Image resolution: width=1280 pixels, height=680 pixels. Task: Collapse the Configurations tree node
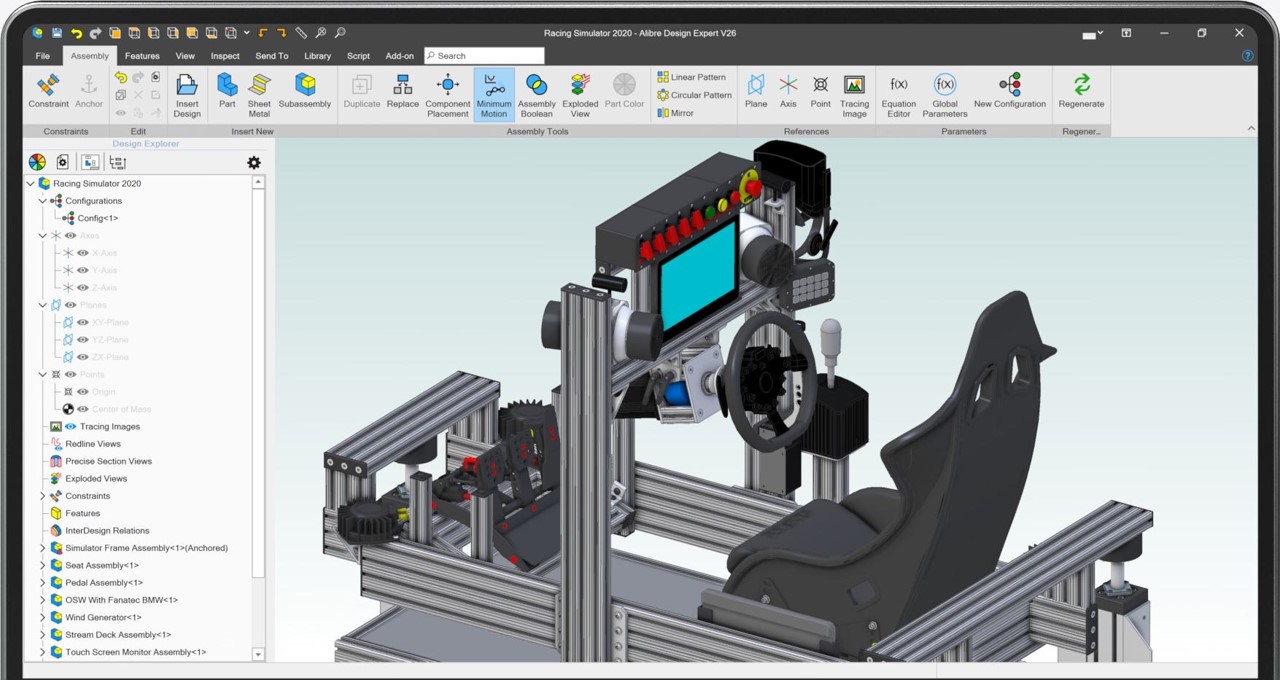click(43, 201)
